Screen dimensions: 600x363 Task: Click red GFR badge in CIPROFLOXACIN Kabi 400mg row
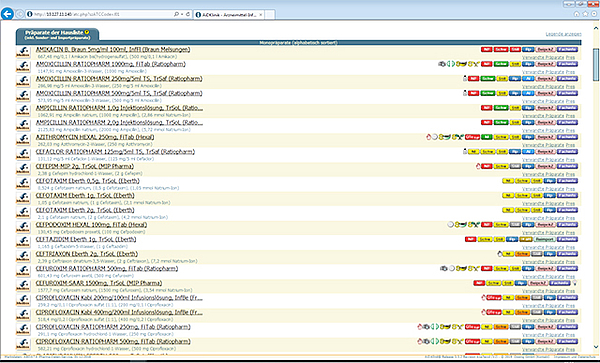(x=494, y=312)
